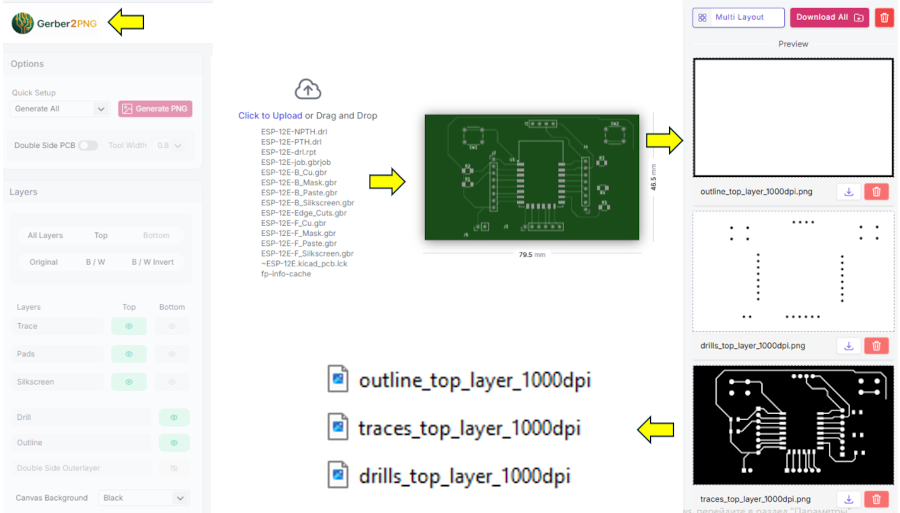Toggle Trace layer Top visibility eye
The width and height of the screenshot is (900, 513).
point(129,326)
